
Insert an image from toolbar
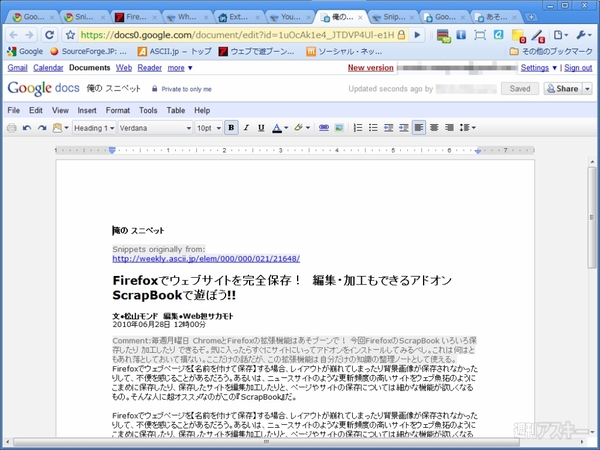pos(339,128)
